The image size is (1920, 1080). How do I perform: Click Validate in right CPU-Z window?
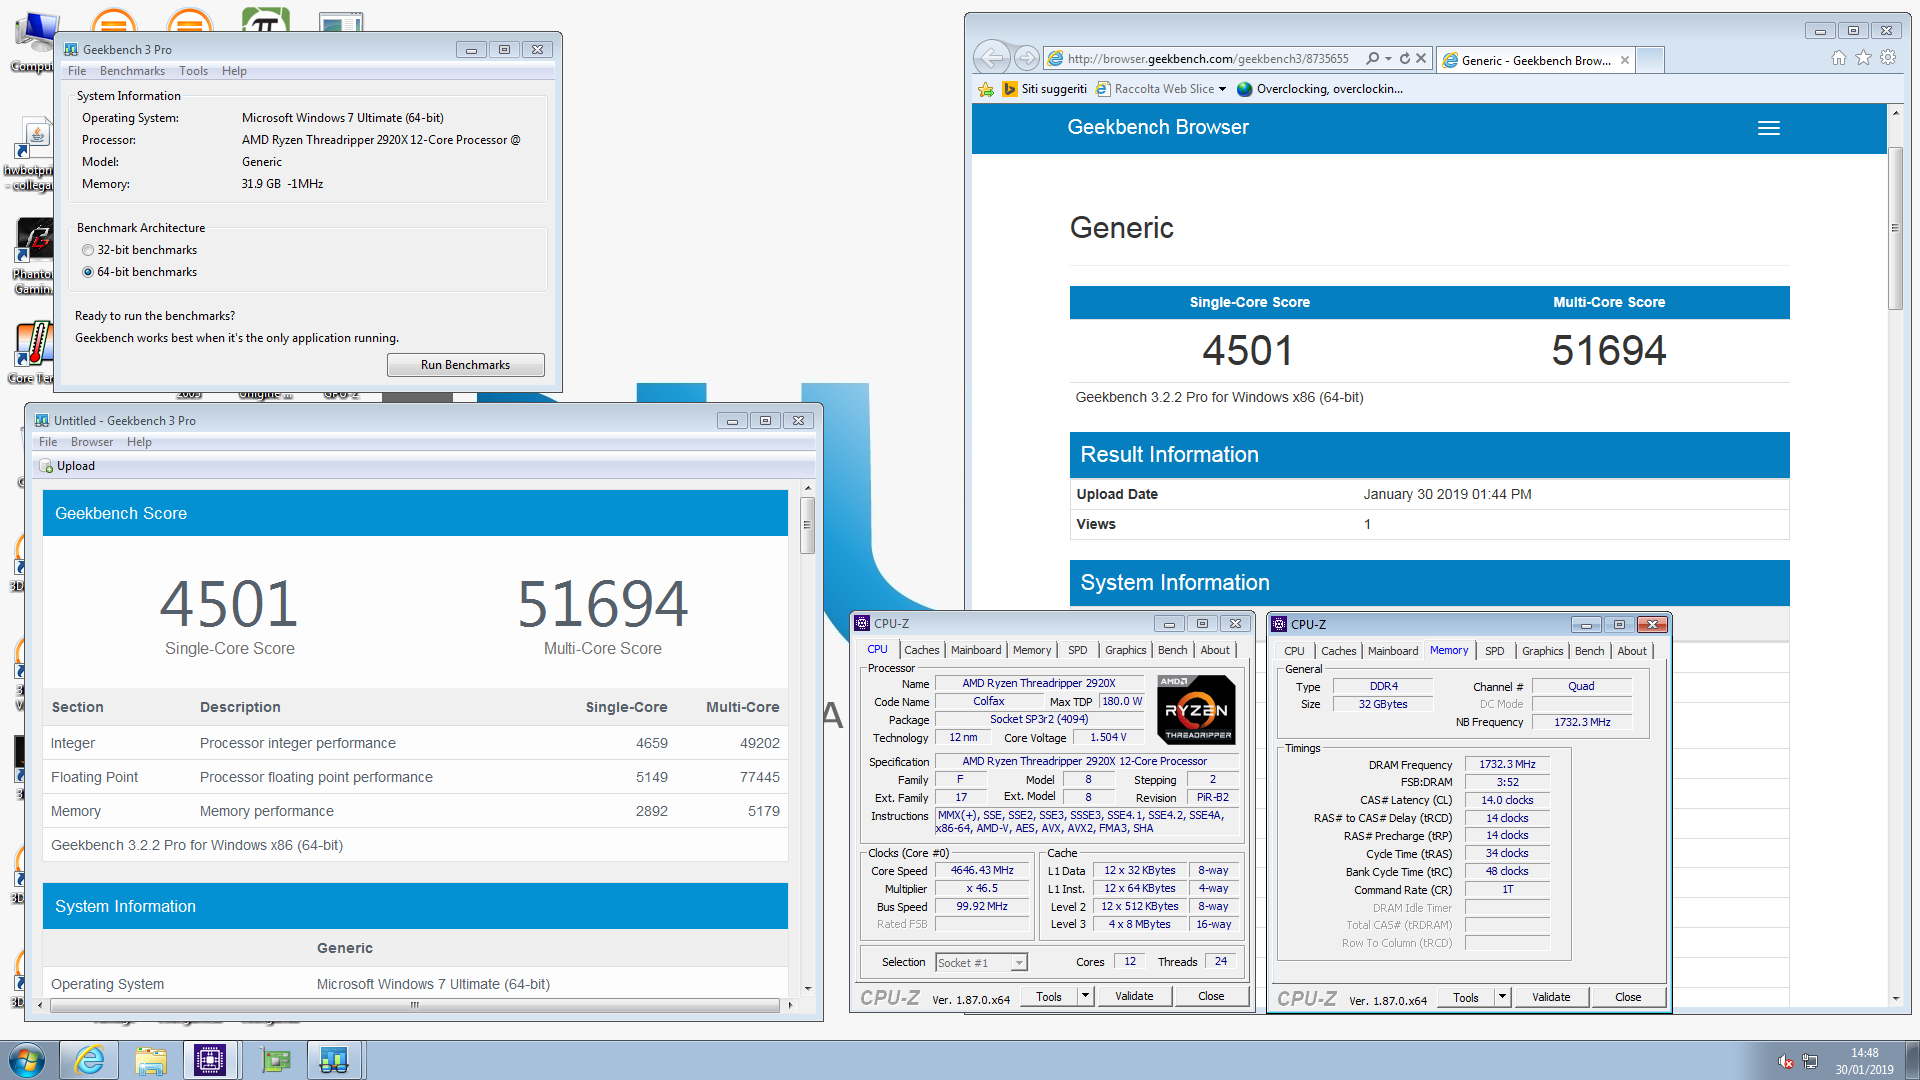click(1551, 997)
